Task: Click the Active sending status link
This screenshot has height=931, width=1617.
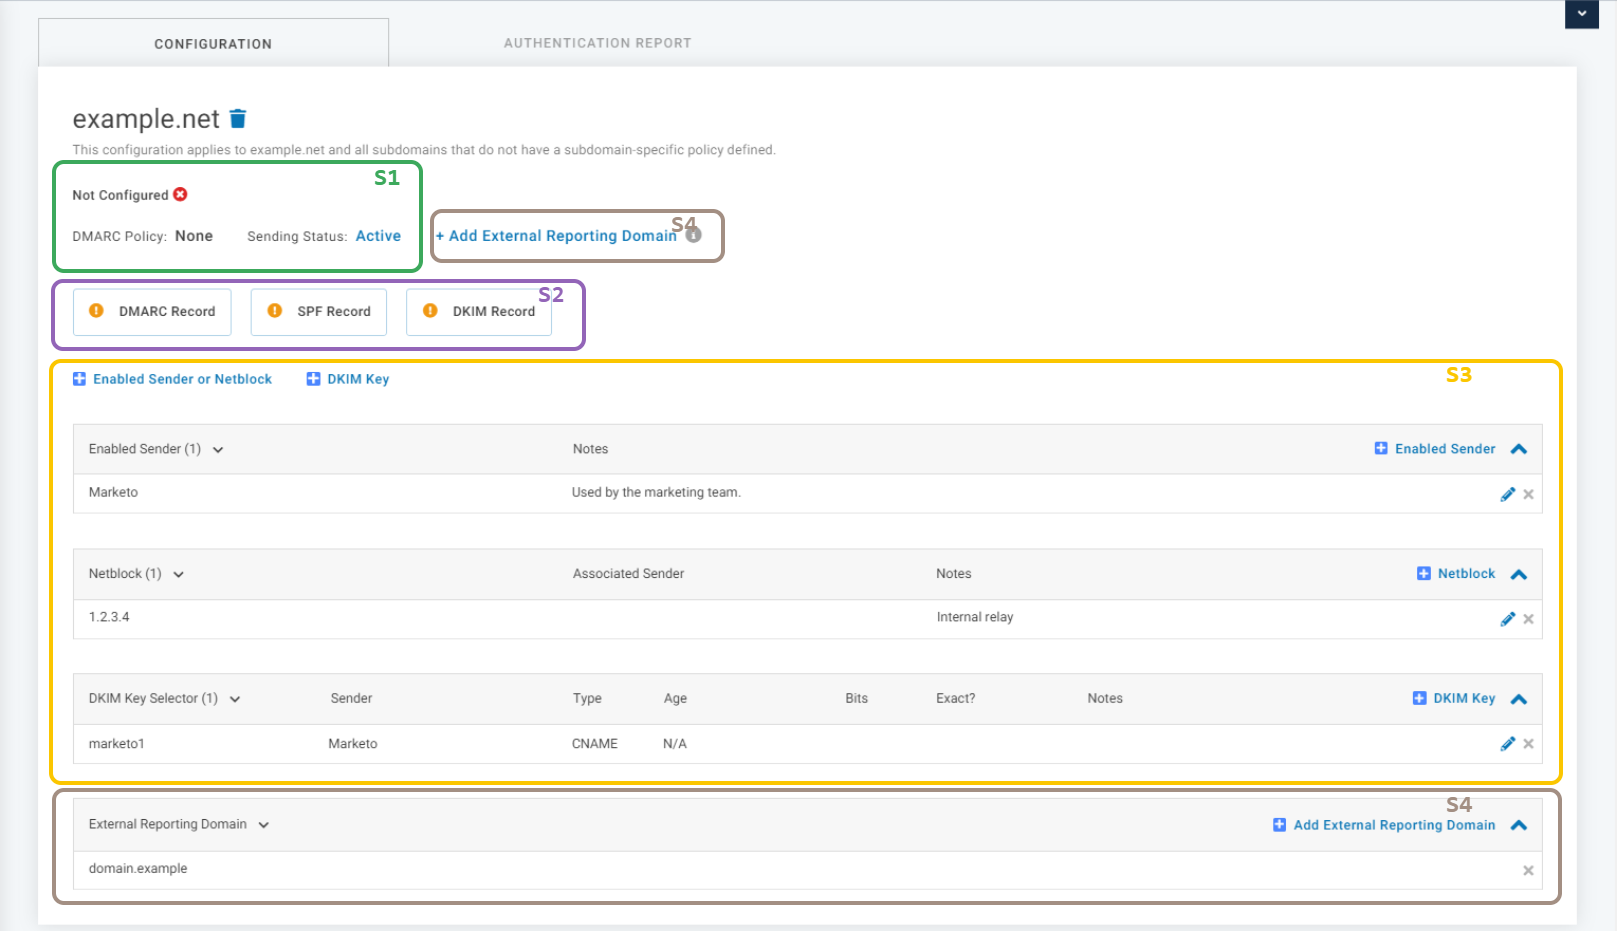Action: (378, 236)
